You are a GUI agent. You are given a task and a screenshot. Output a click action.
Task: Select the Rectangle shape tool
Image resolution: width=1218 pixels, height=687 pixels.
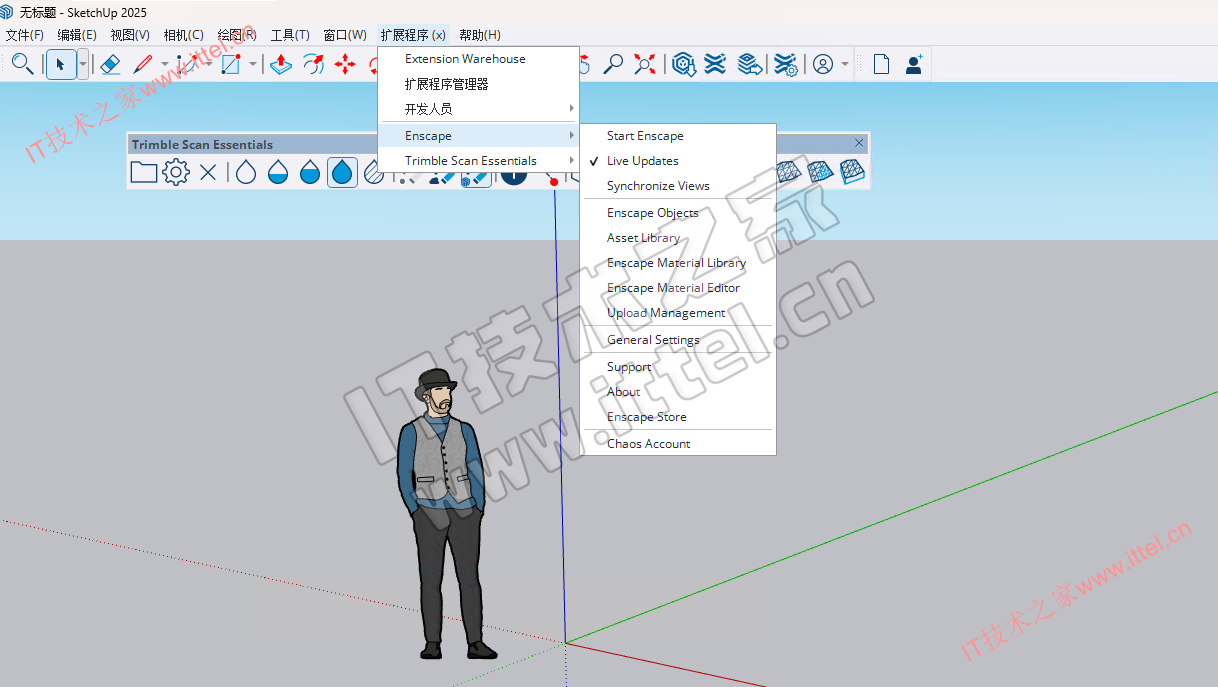click(231, 65)
